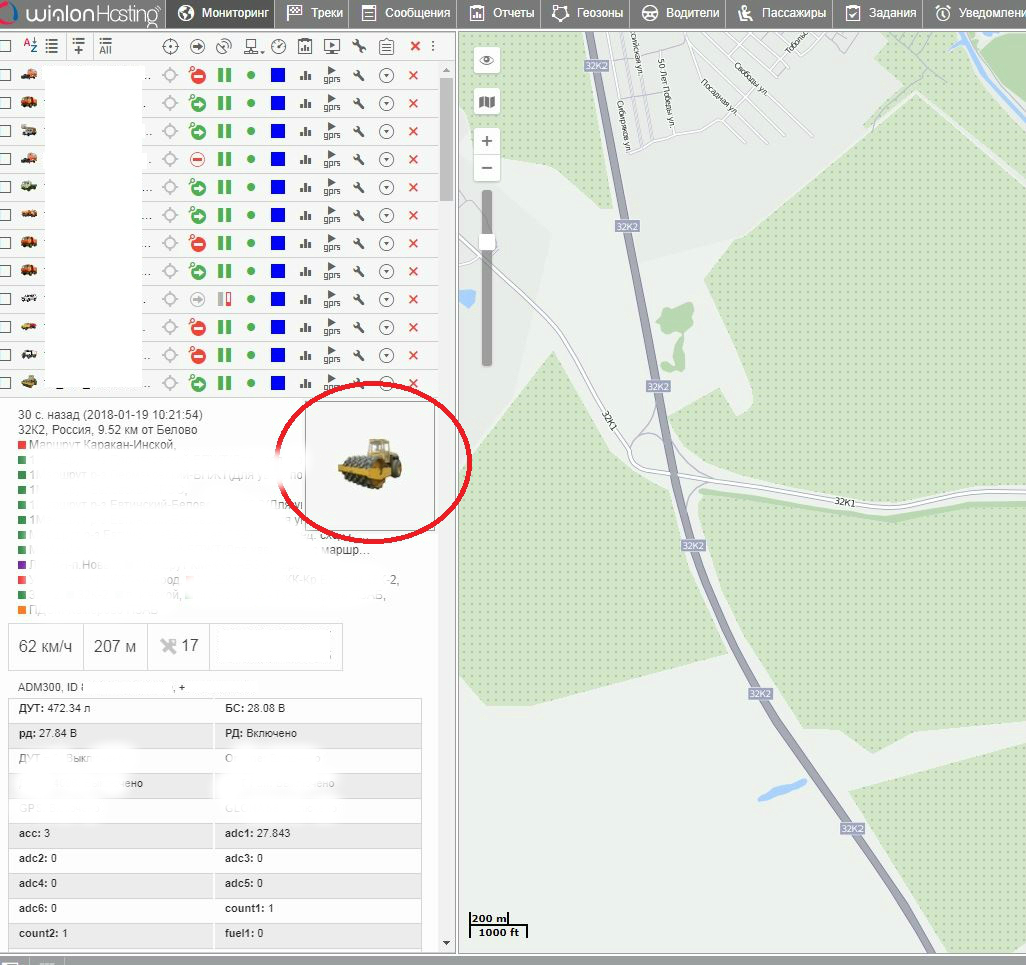Open the connection state dropdown in the header

point(253,46)
